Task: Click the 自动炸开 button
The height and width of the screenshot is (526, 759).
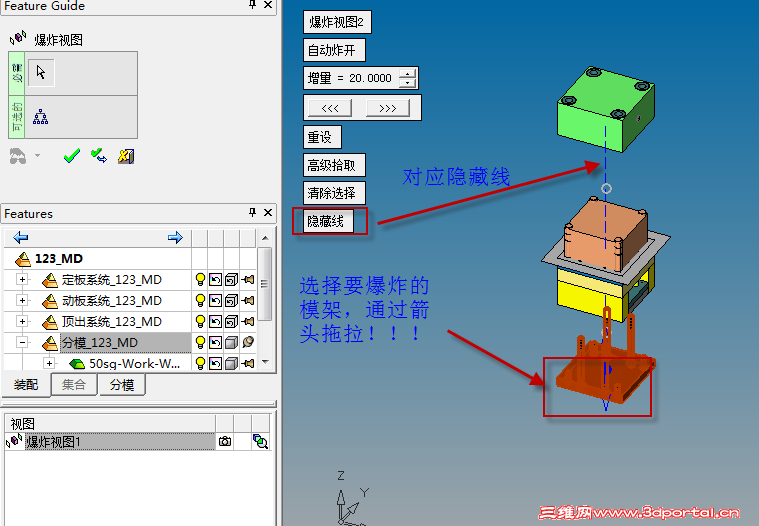Action: 334,50
